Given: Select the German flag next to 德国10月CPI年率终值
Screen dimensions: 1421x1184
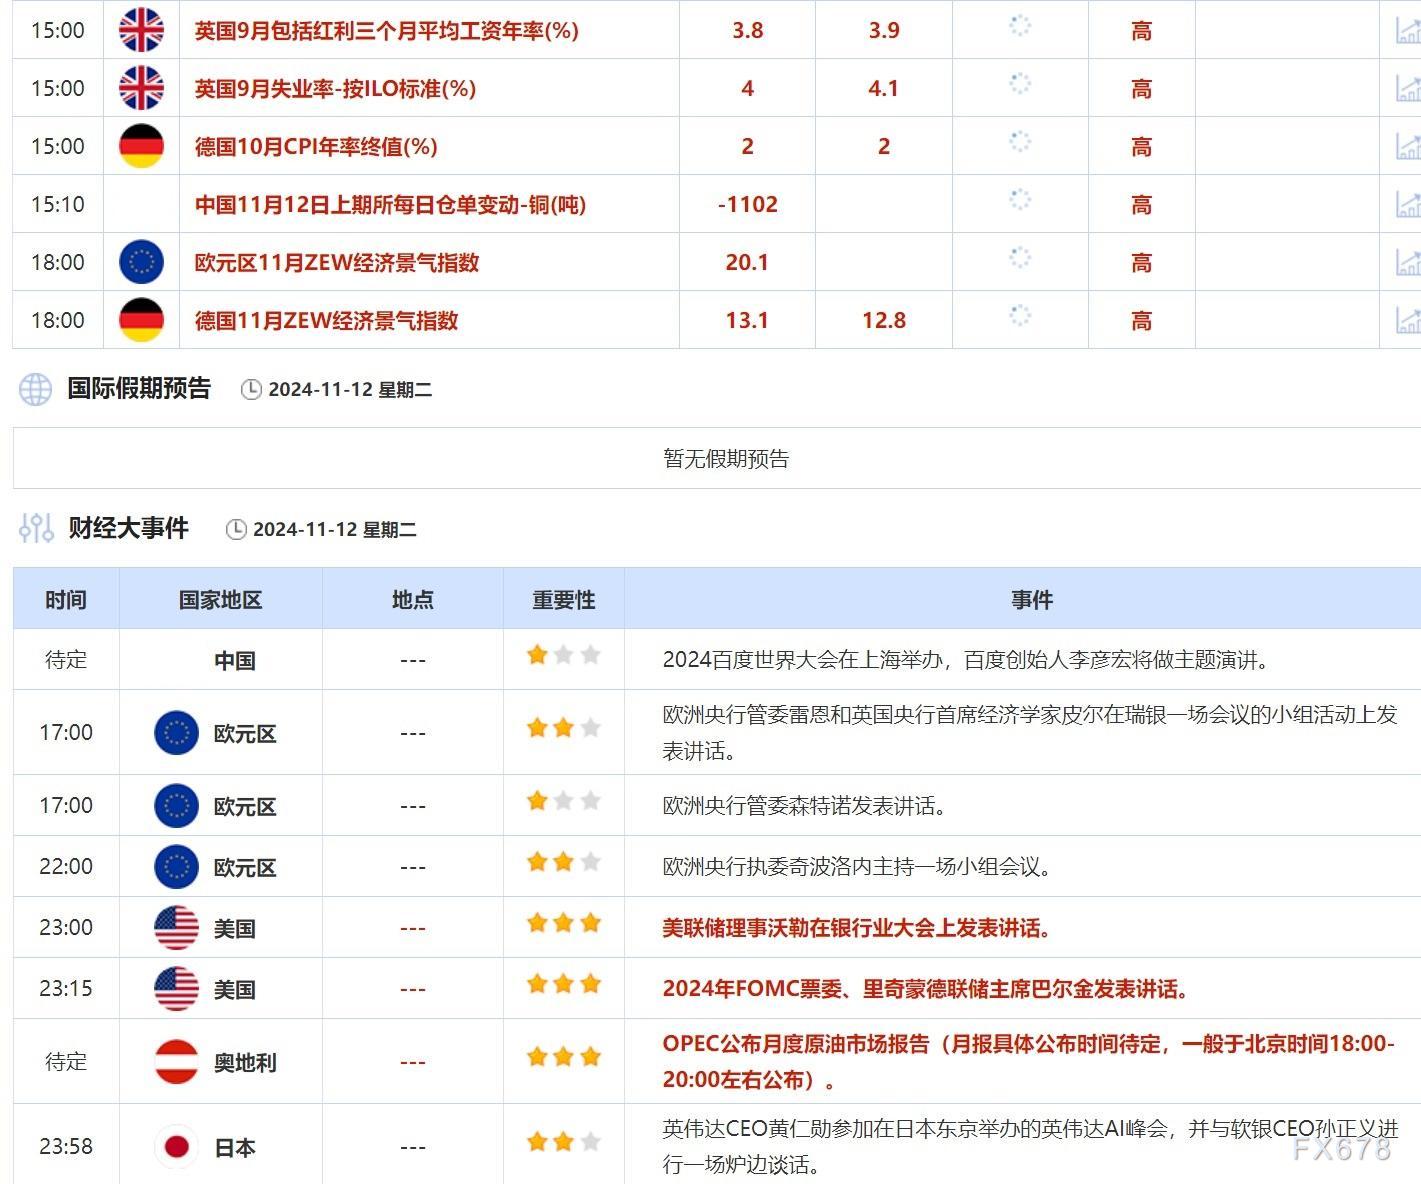Looking at the screenshot, I should click(x=141, y=145).
